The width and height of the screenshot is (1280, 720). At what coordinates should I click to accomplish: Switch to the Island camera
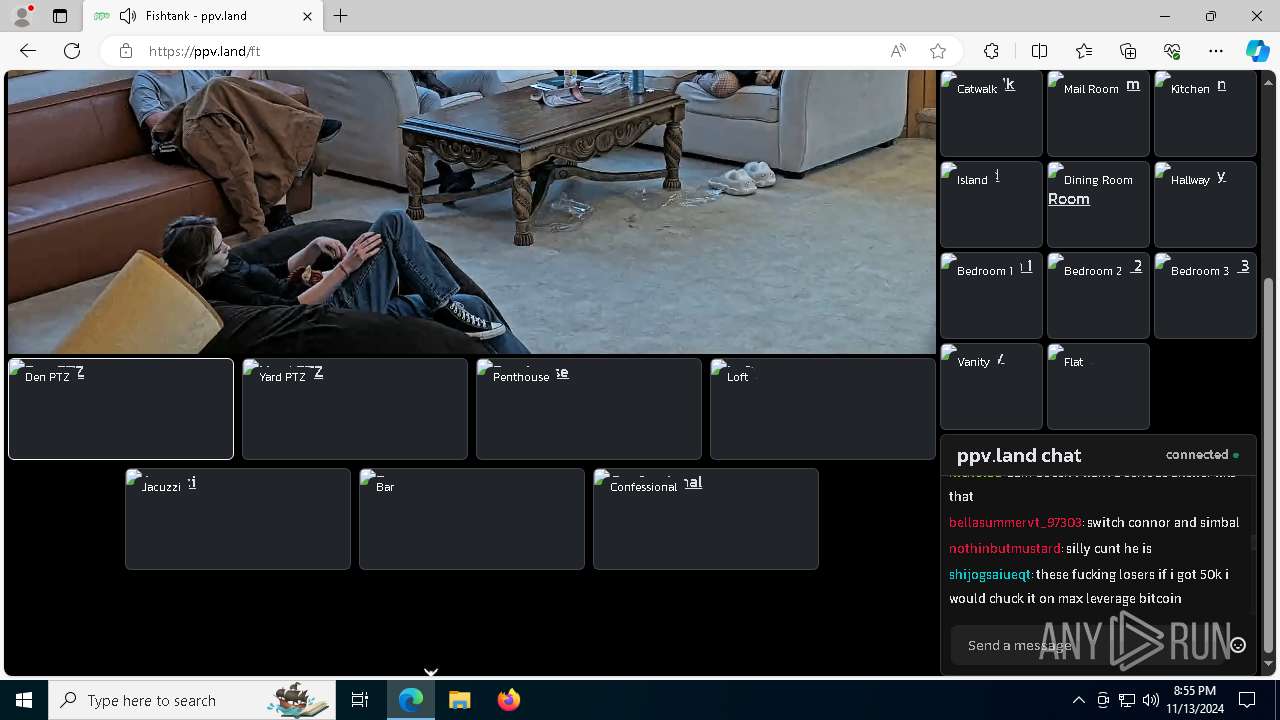pyautogui.click(x=991, y=204)
